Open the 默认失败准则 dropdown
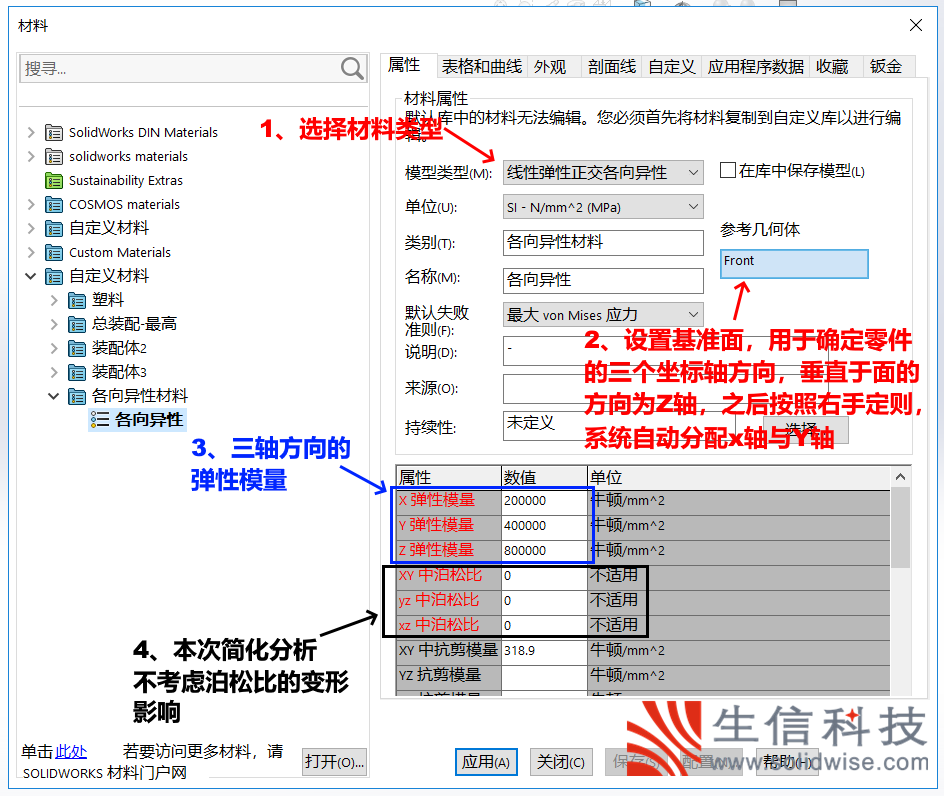This screenshot has width=944, height=796. point(603,315)
